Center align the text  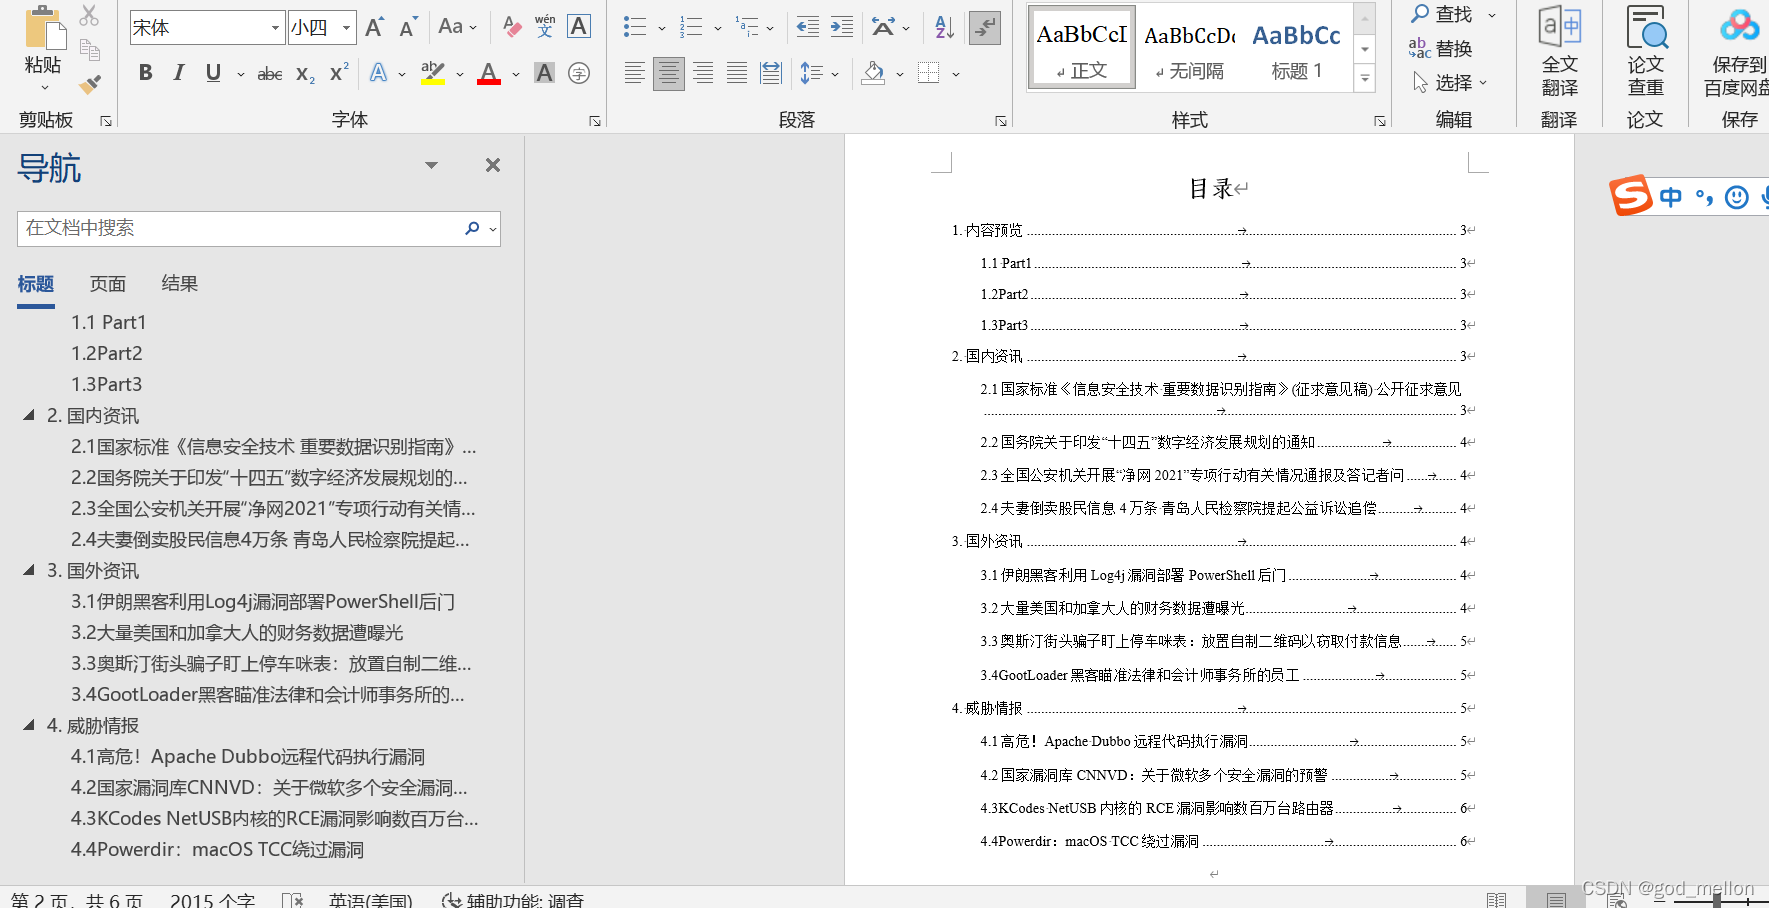pos(669,73)
